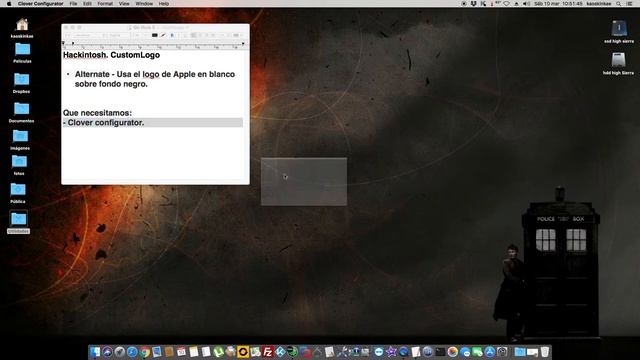Open the Format menu
Viewport: 640px width, 360px height.
pyautogui.click(x=105, y=4)
